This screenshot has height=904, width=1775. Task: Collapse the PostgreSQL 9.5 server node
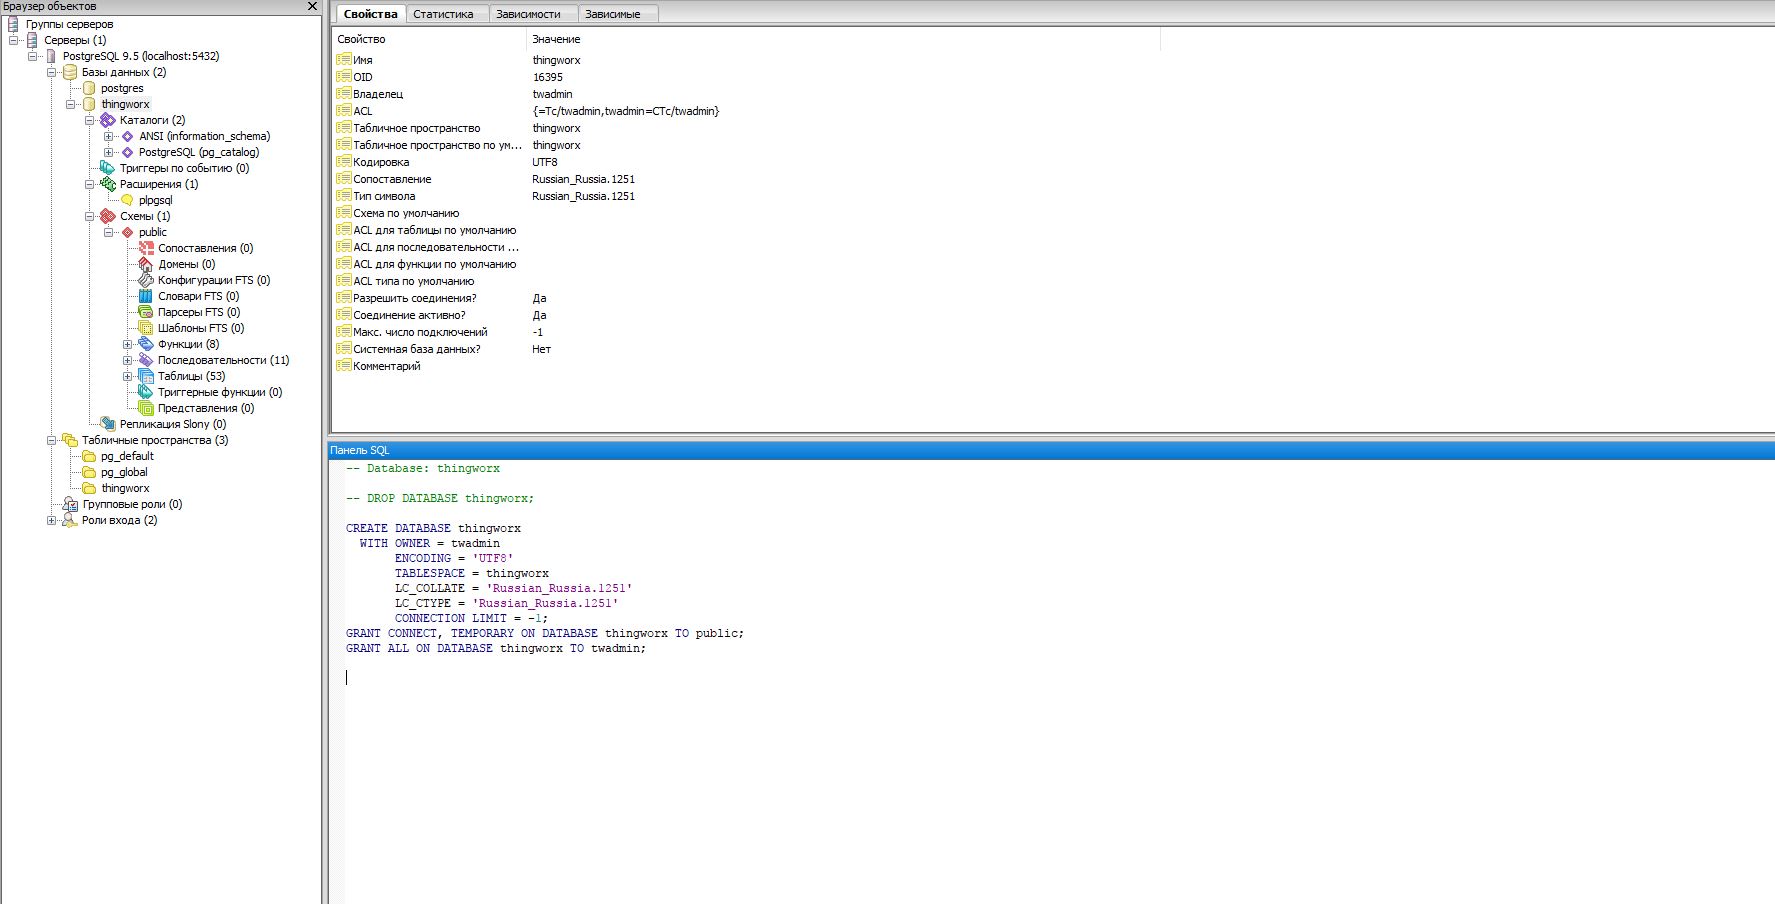pyautogui.click(x=32, y=56)
